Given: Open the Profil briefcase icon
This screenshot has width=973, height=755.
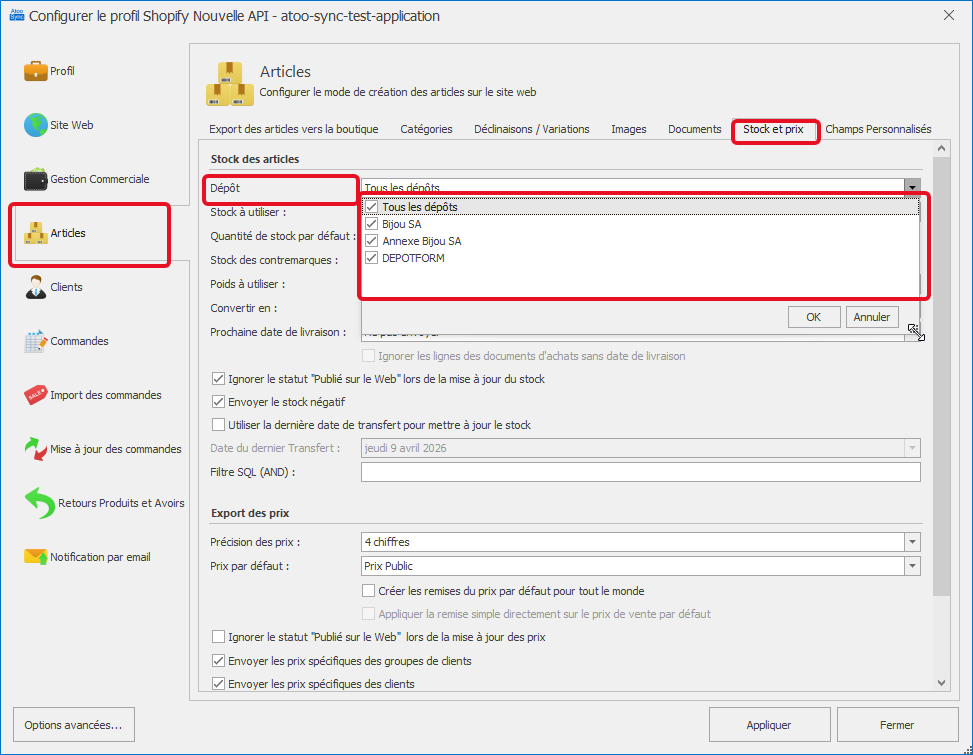Looking at the screenshot, I should tap(35, 71).
